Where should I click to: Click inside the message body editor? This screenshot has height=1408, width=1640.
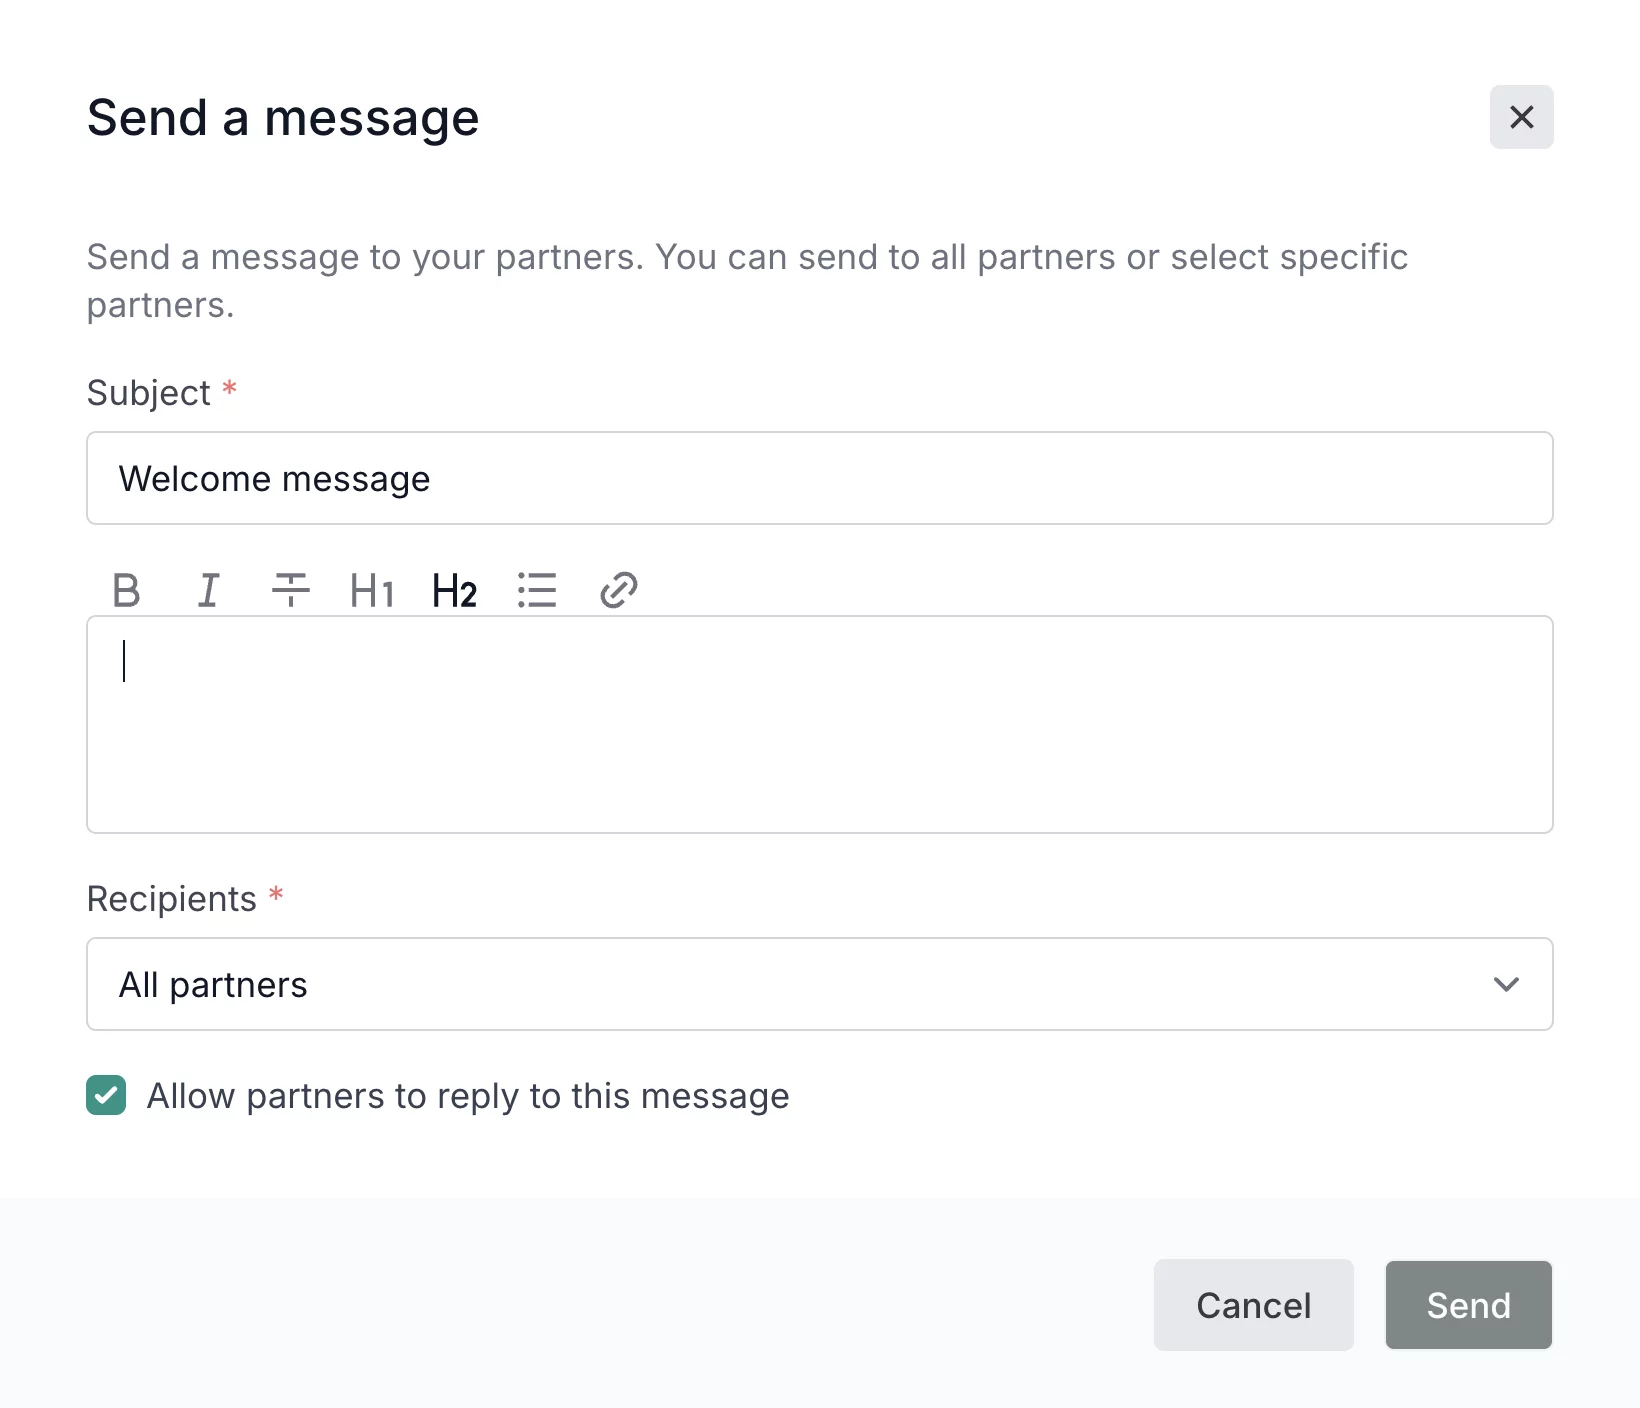click(x=819, y=725)
